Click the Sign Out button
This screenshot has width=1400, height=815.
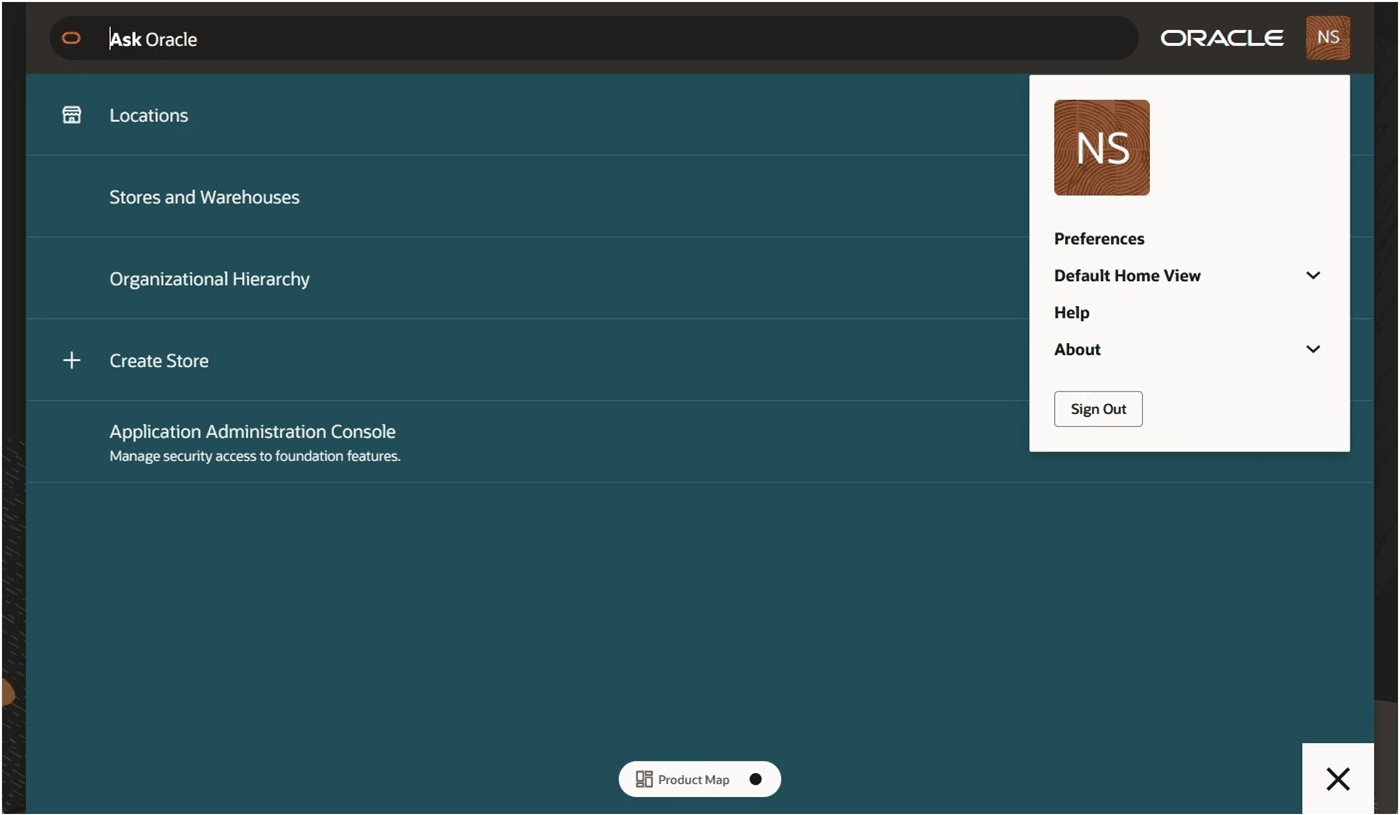[1098, 408]
